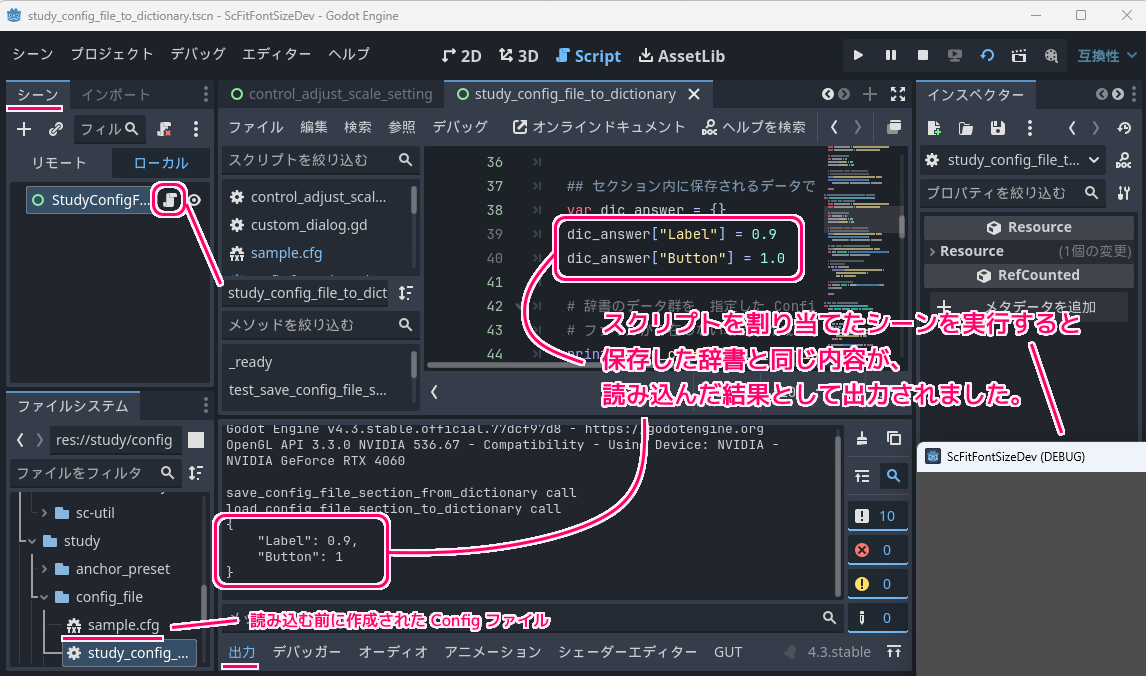
Task: Clear the output log with the broom icon
Action: (x=862, y=438)
